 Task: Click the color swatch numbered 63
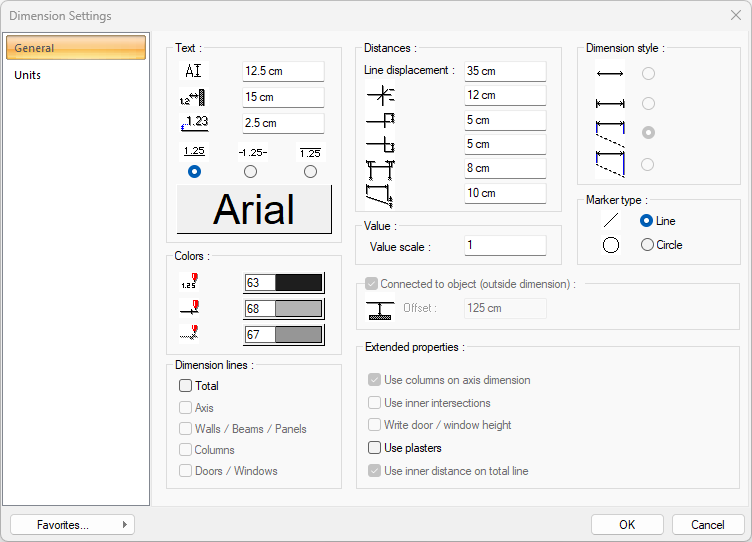pos(284,283)
